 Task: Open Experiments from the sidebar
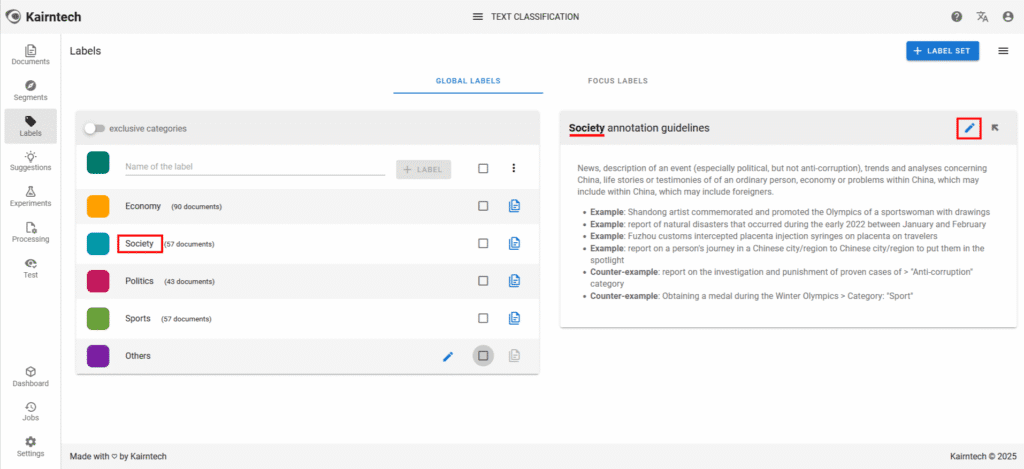(x=30, y=196)
